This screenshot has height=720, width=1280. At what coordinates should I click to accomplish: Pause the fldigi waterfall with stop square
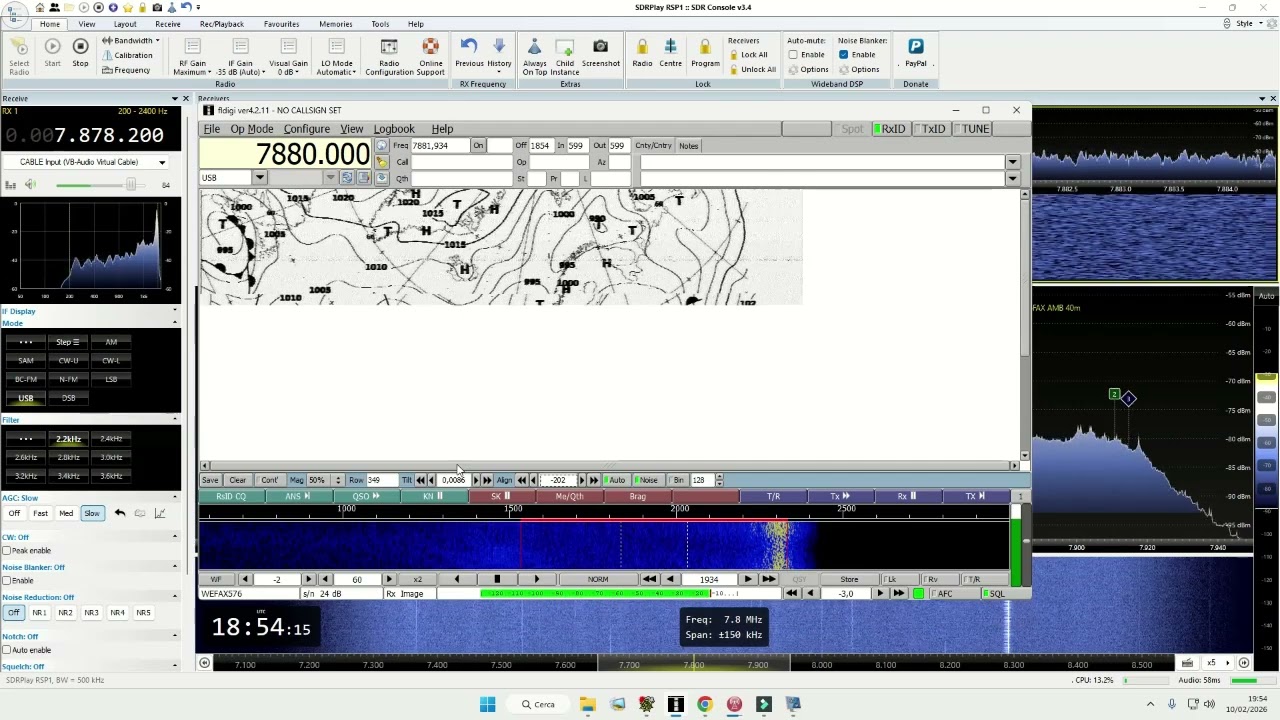tap(497, 579)
